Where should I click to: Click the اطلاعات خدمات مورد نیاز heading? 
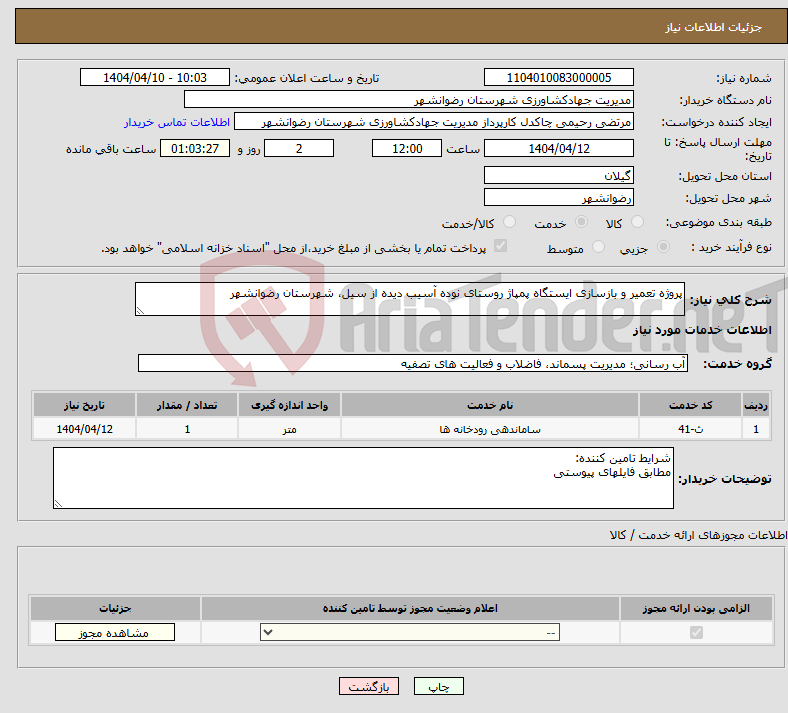pos(702,330)
